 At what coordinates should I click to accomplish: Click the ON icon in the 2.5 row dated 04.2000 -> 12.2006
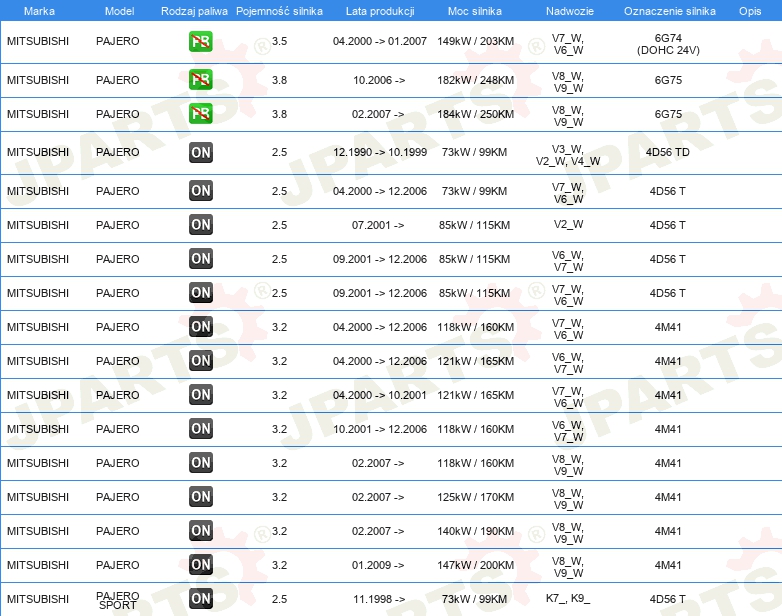pos(201,191)
